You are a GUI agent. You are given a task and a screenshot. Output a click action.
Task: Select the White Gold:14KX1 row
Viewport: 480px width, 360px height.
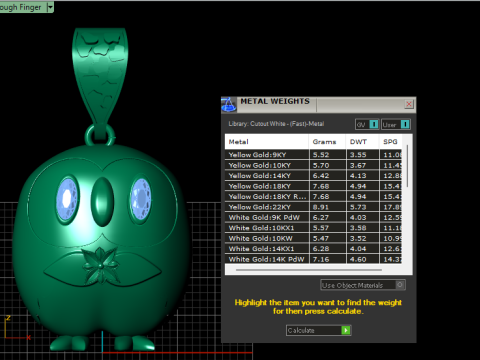(x=313, y=249)
